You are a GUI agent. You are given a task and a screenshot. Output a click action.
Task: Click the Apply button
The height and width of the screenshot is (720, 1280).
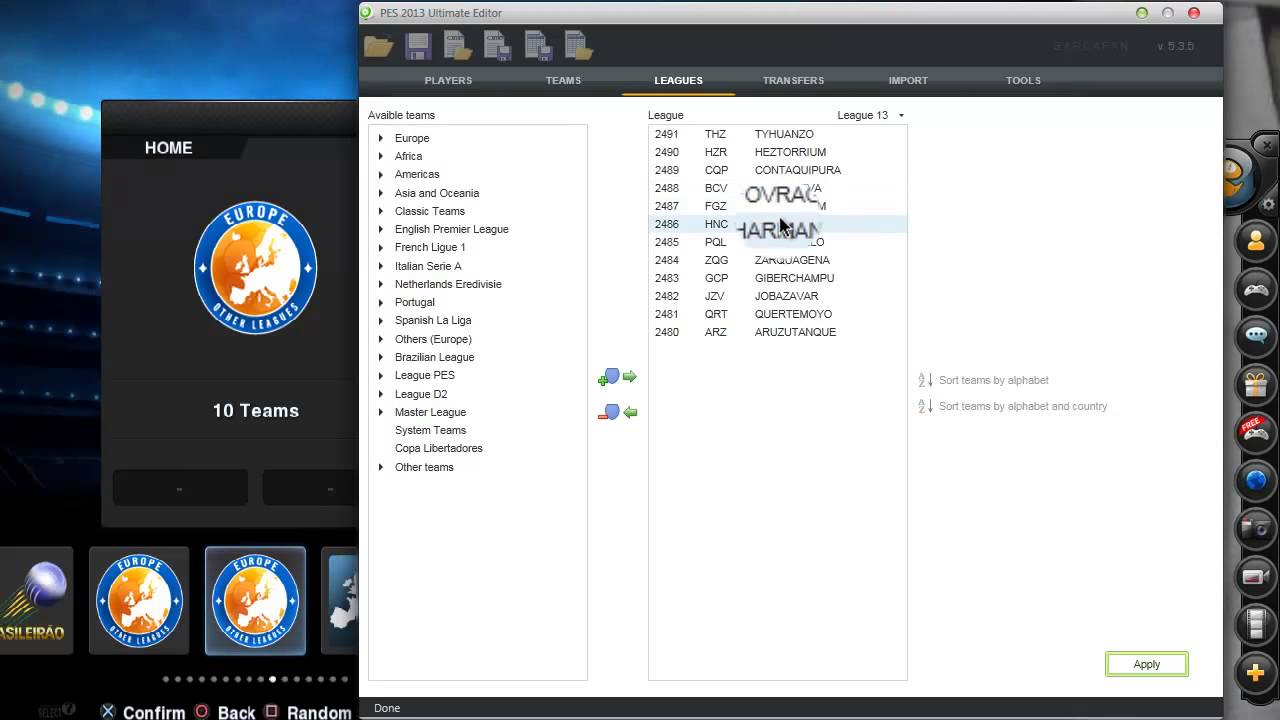pyautogui.click(x=1147, y=664)
